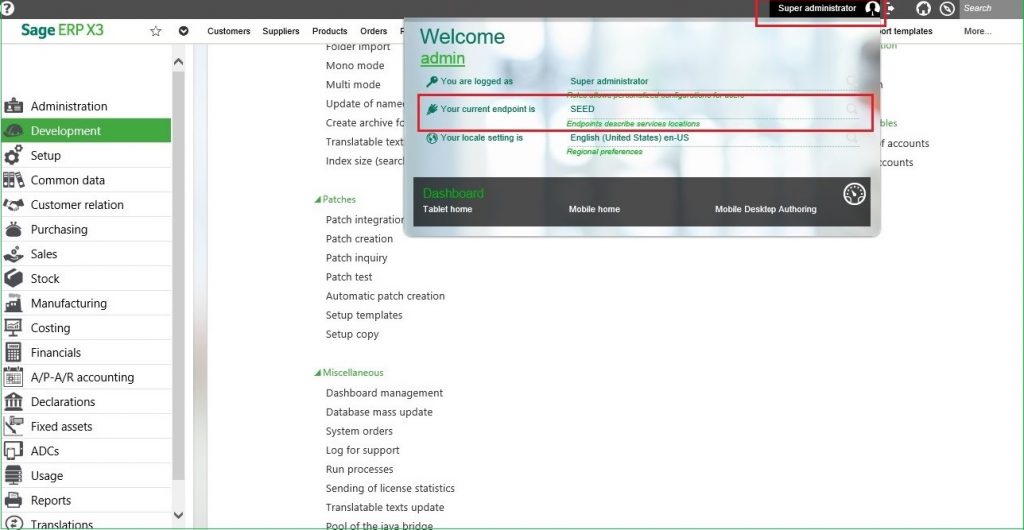
Task: Open Patch integration
Action: pos(365,220)
